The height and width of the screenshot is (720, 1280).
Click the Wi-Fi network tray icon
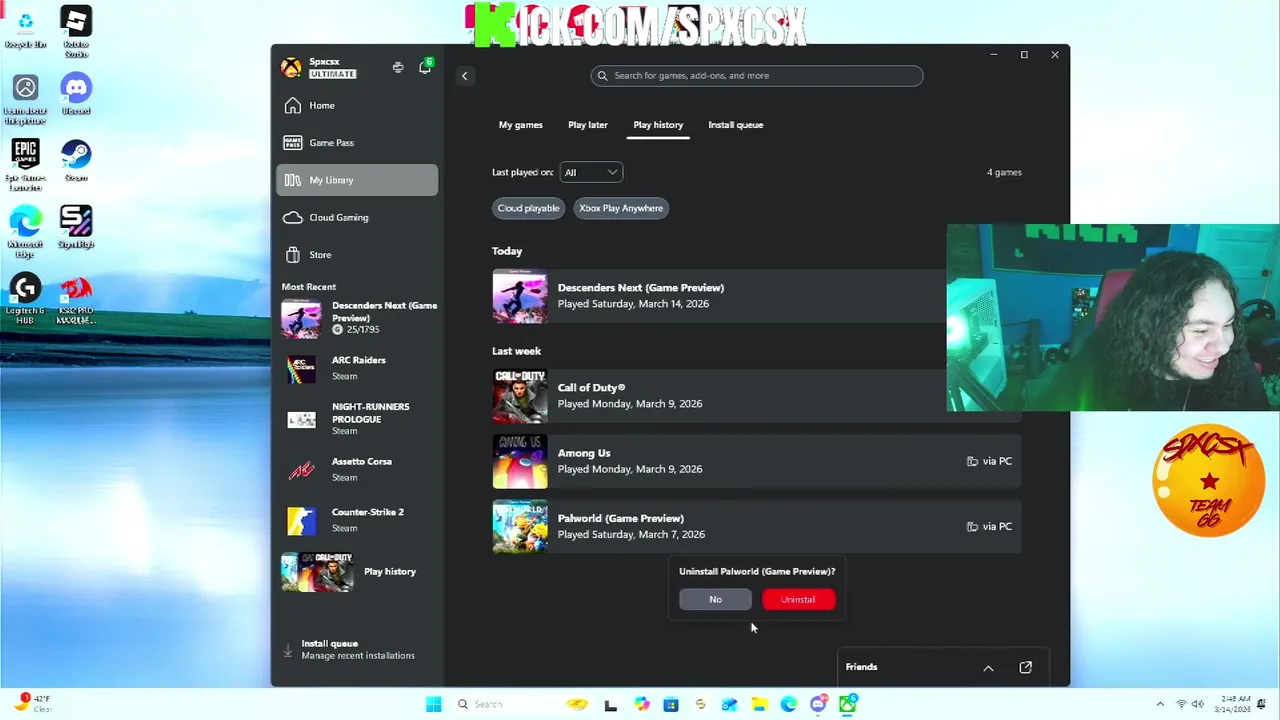[x=1181, y=704]
